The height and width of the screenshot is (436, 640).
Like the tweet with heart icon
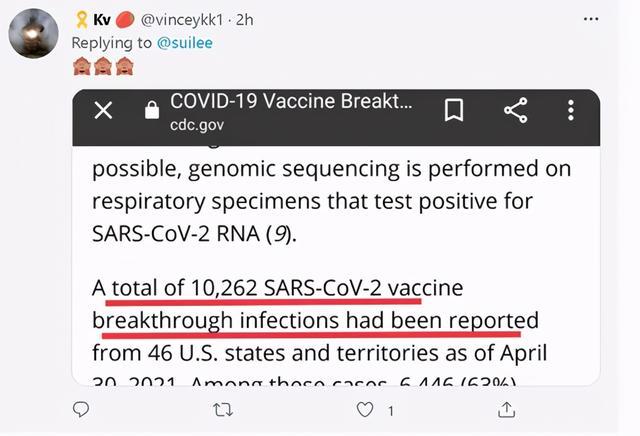click(x=366, y=409)
